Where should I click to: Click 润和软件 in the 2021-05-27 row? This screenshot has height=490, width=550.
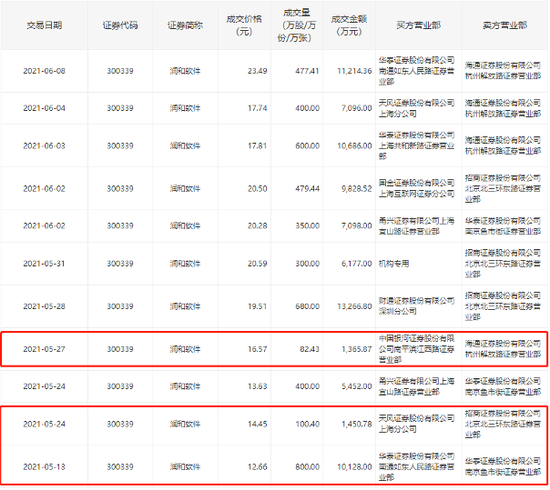185,349
